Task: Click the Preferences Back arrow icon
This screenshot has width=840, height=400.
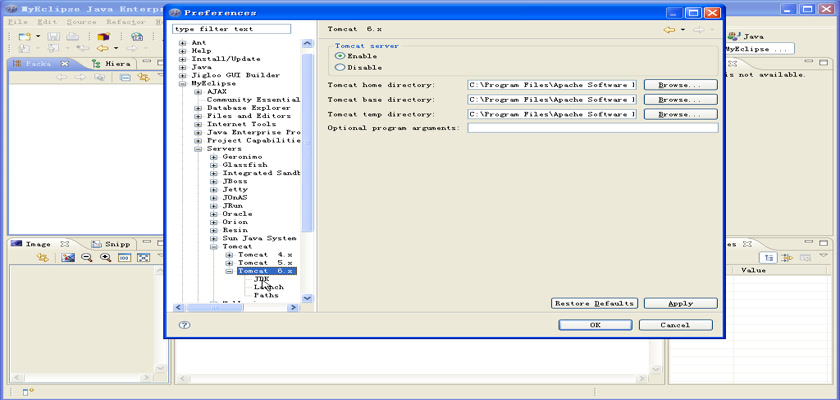Action: coord(669,29)
